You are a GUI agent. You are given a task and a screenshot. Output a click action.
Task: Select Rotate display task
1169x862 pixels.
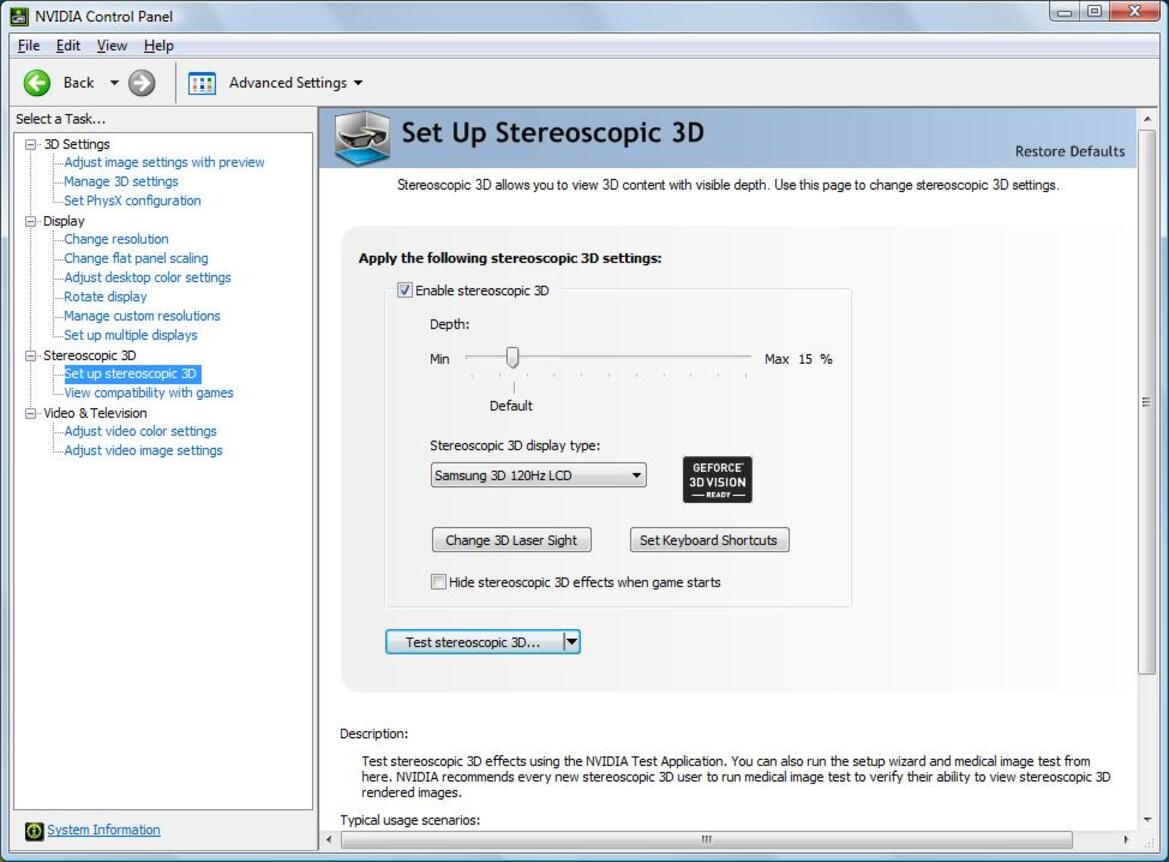coord(105,297)
